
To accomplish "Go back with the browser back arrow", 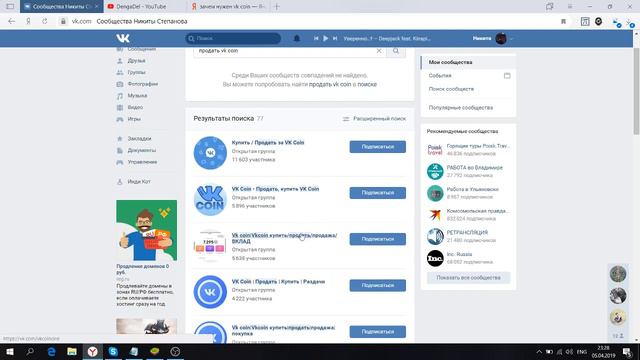I will tap(11, 21).
